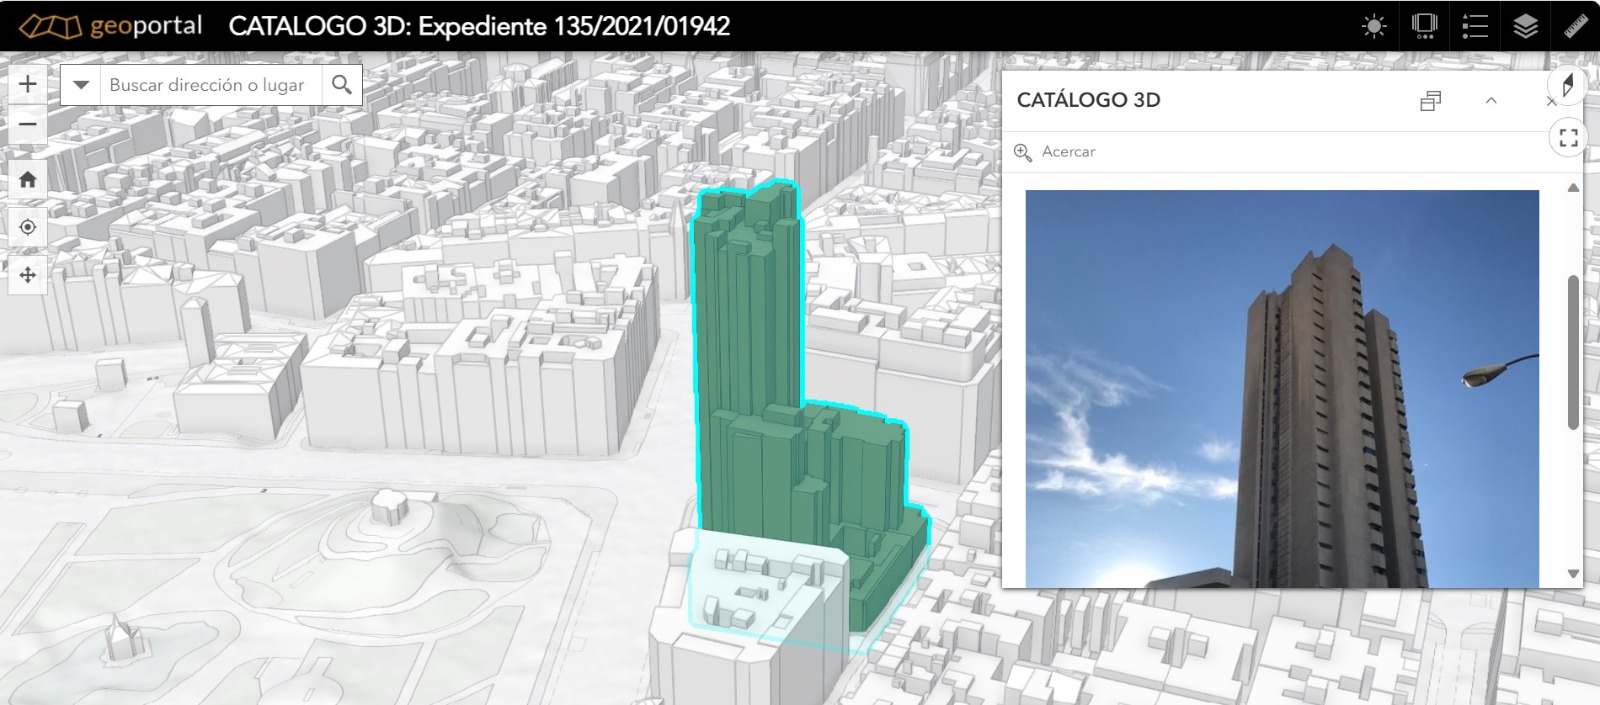Click the Acercar zoom-to link
Viewport: 1600px width, 705px height.
[1056, 152]
